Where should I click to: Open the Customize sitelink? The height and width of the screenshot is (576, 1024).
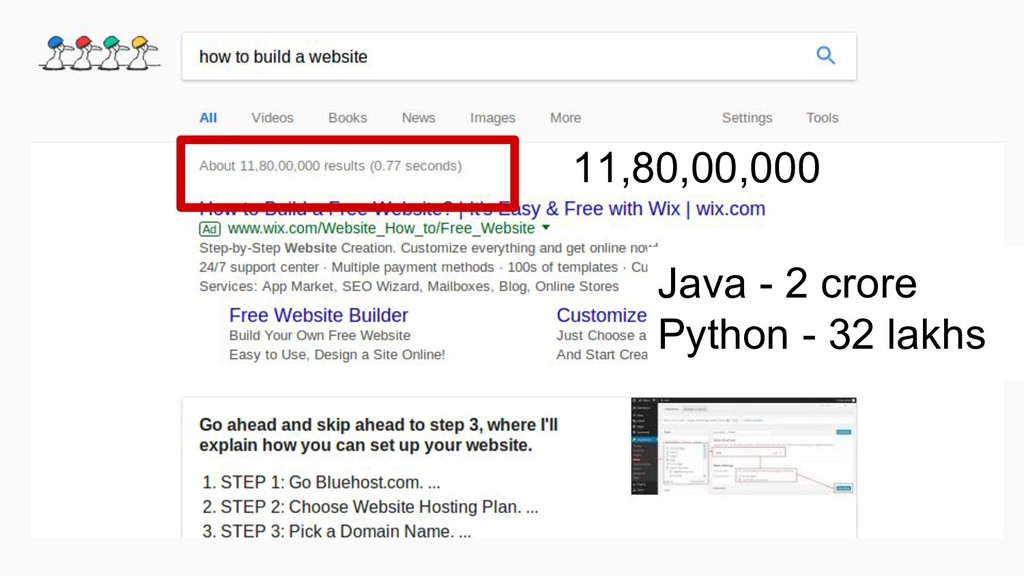tap(601, 315)
